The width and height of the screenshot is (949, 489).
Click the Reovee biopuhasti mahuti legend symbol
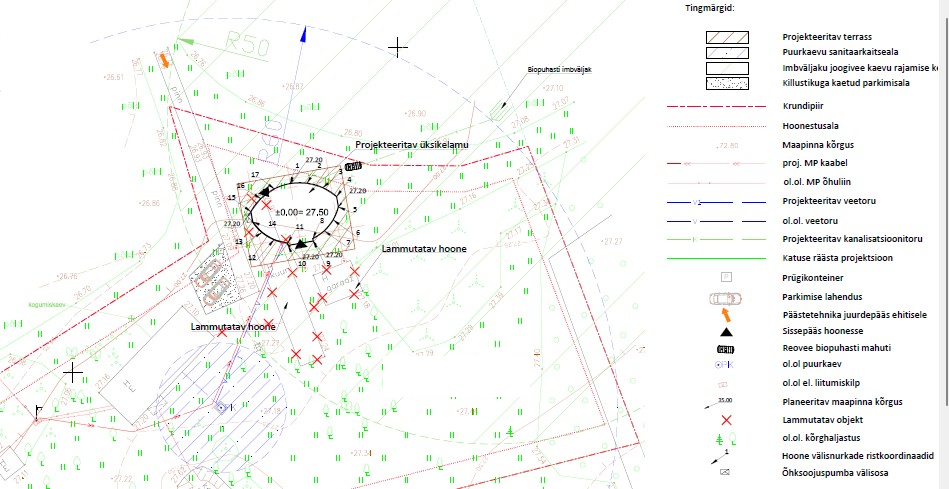(727, 348)
